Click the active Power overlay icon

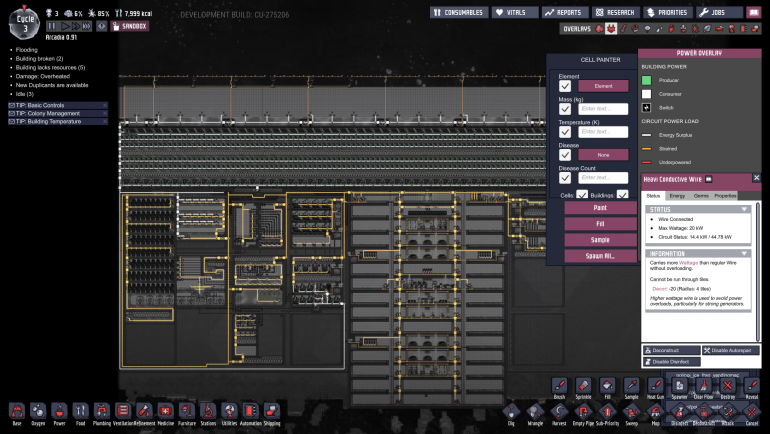(x=612, y=29)
